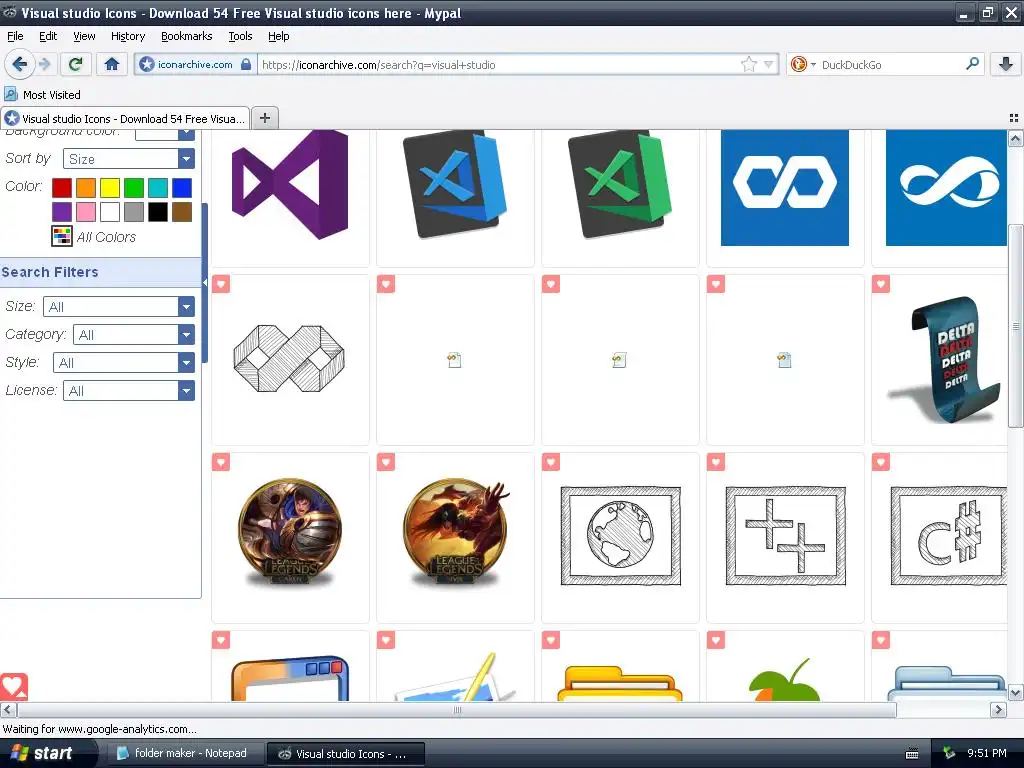Viewport: 1024px width, 768px height.
Task: Favorite the globe frame icon via heart
Action: (x=551, y=462)
